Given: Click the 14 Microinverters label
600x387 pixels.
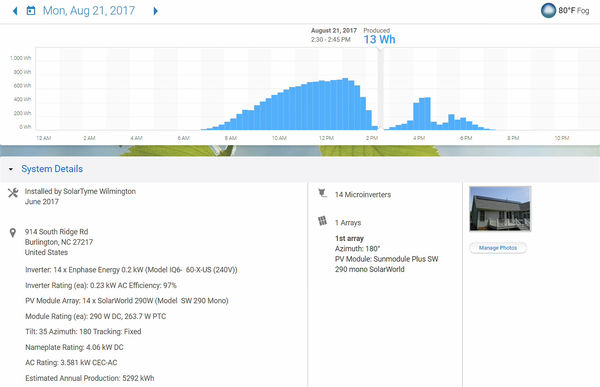Looking at the screenshot, I should (x=363, y=194).
